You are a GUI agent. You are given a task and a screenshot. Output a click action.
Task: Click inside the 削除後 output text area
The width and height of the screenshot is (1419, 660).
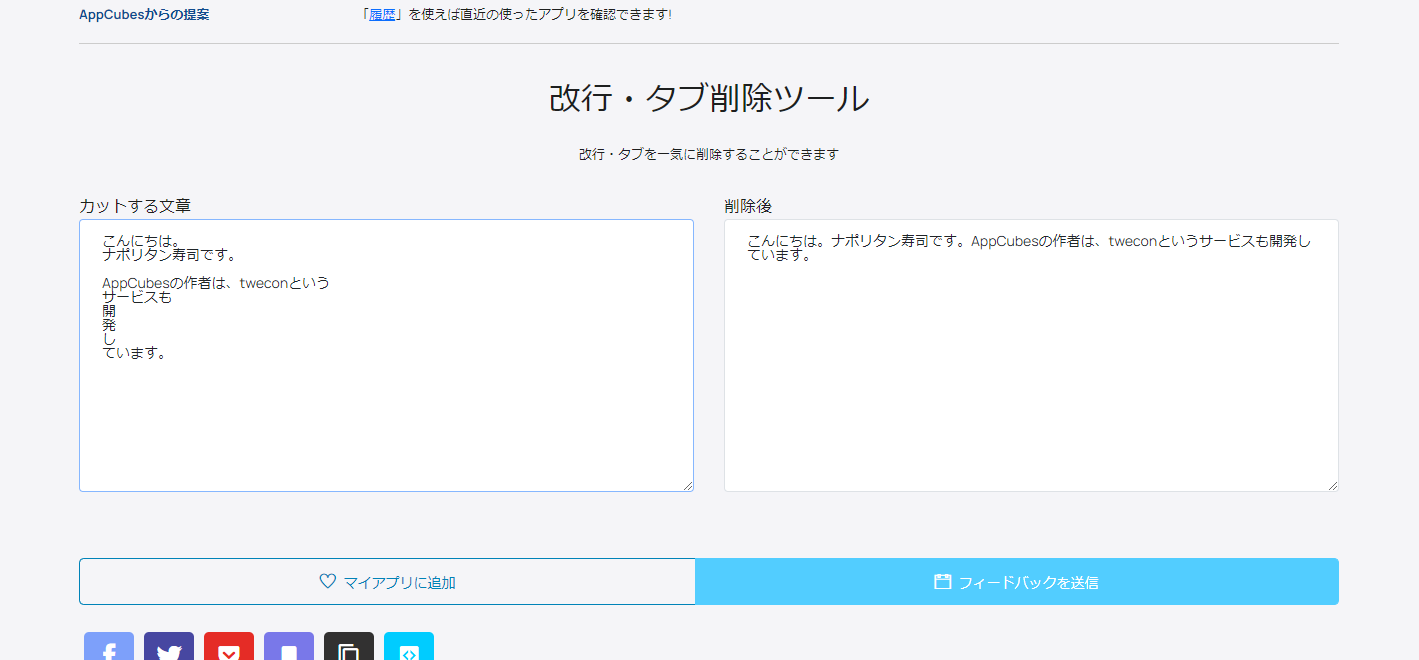pos(1031,355)
